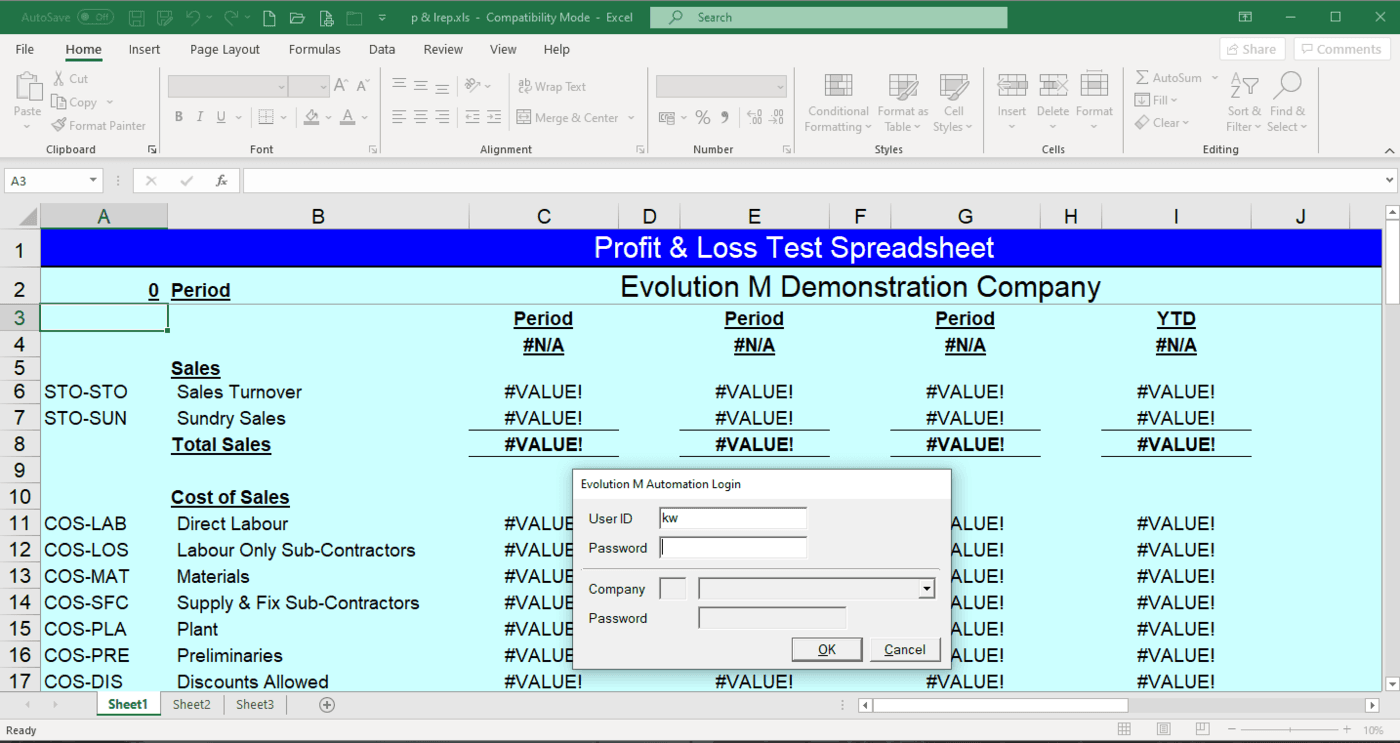
Task: Toggle Bold formatting
Action: [x=179, y=117]
